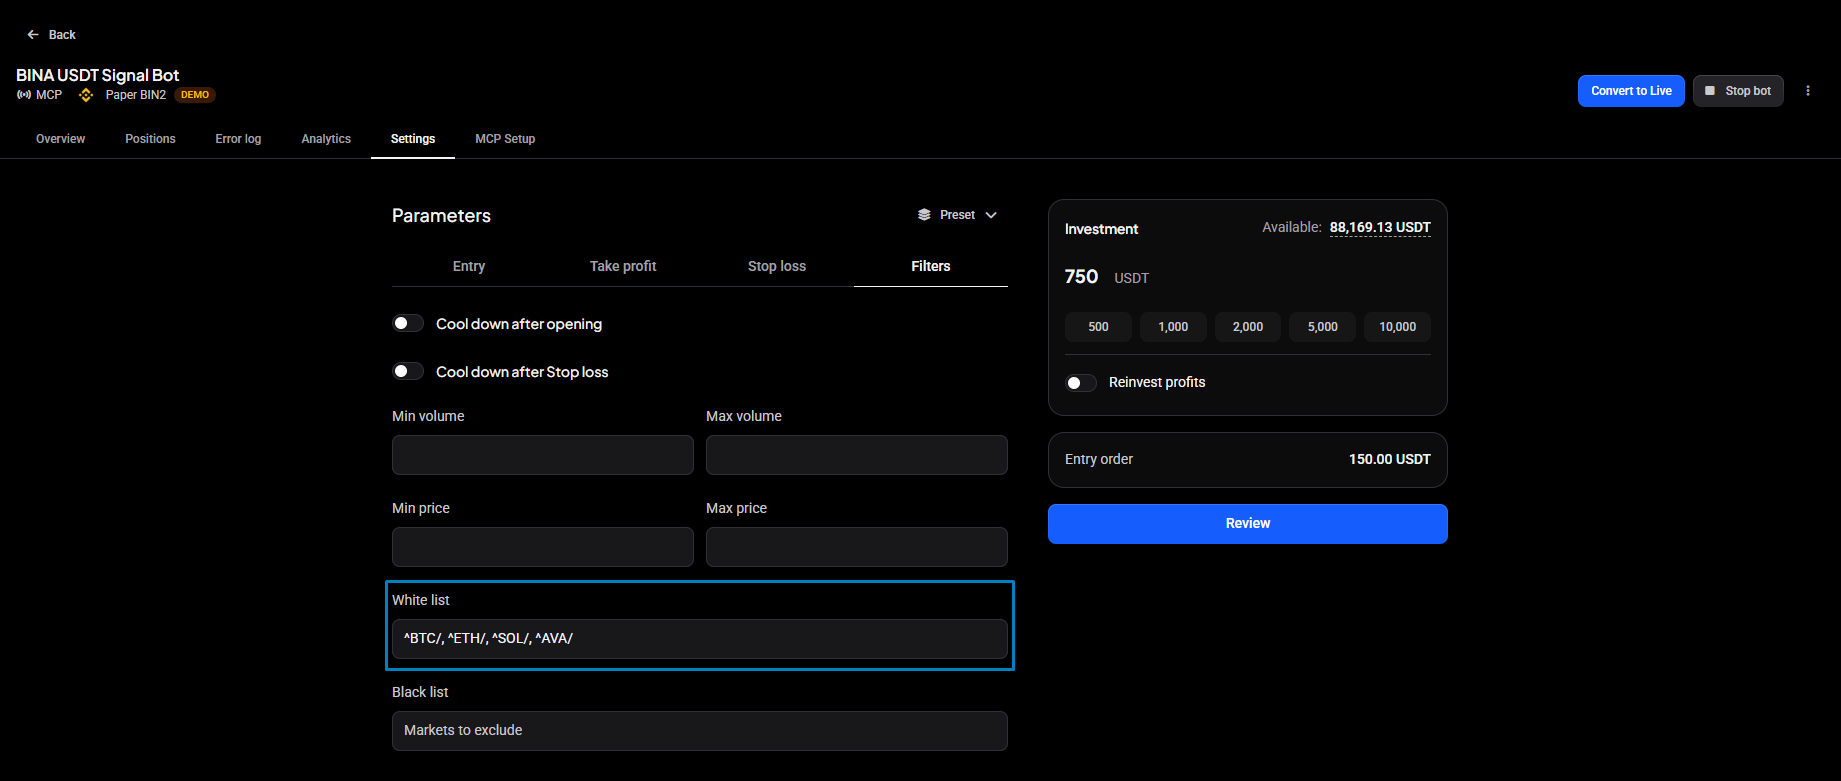Click the Black list markets field
The width and height of the screenshot is (1841, 781).
pos(700,731)
